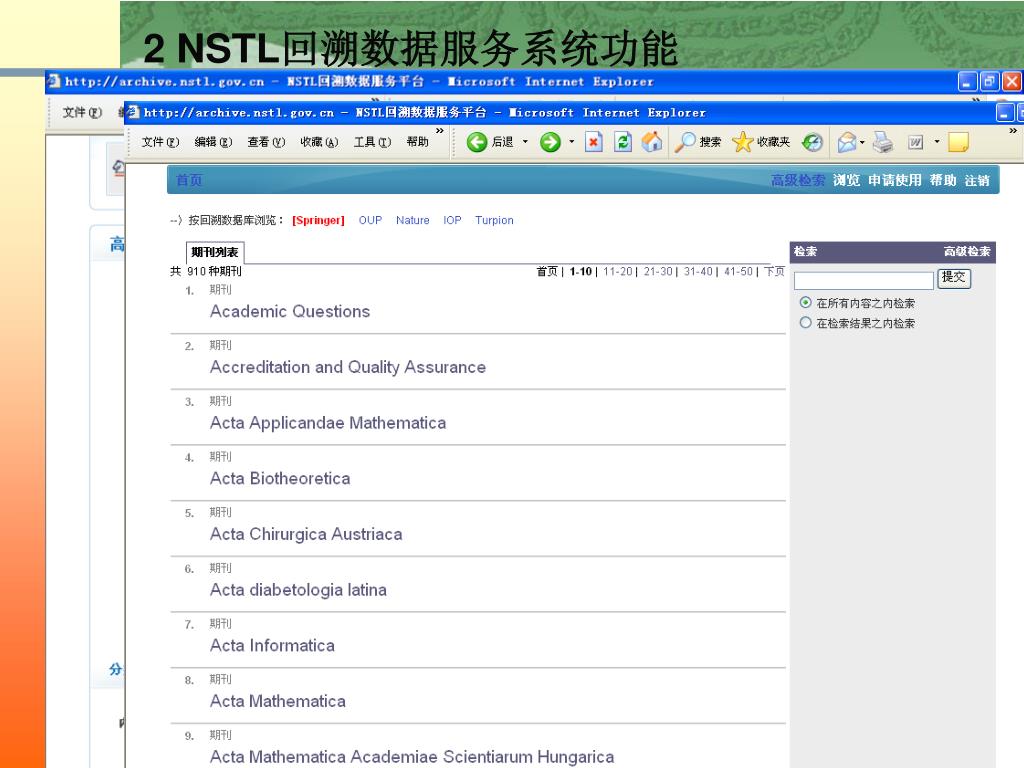This screenshot has height=768, width=1024.
Task: Open journal Acta diabetologia latina
Action: [x=298, y=590]
